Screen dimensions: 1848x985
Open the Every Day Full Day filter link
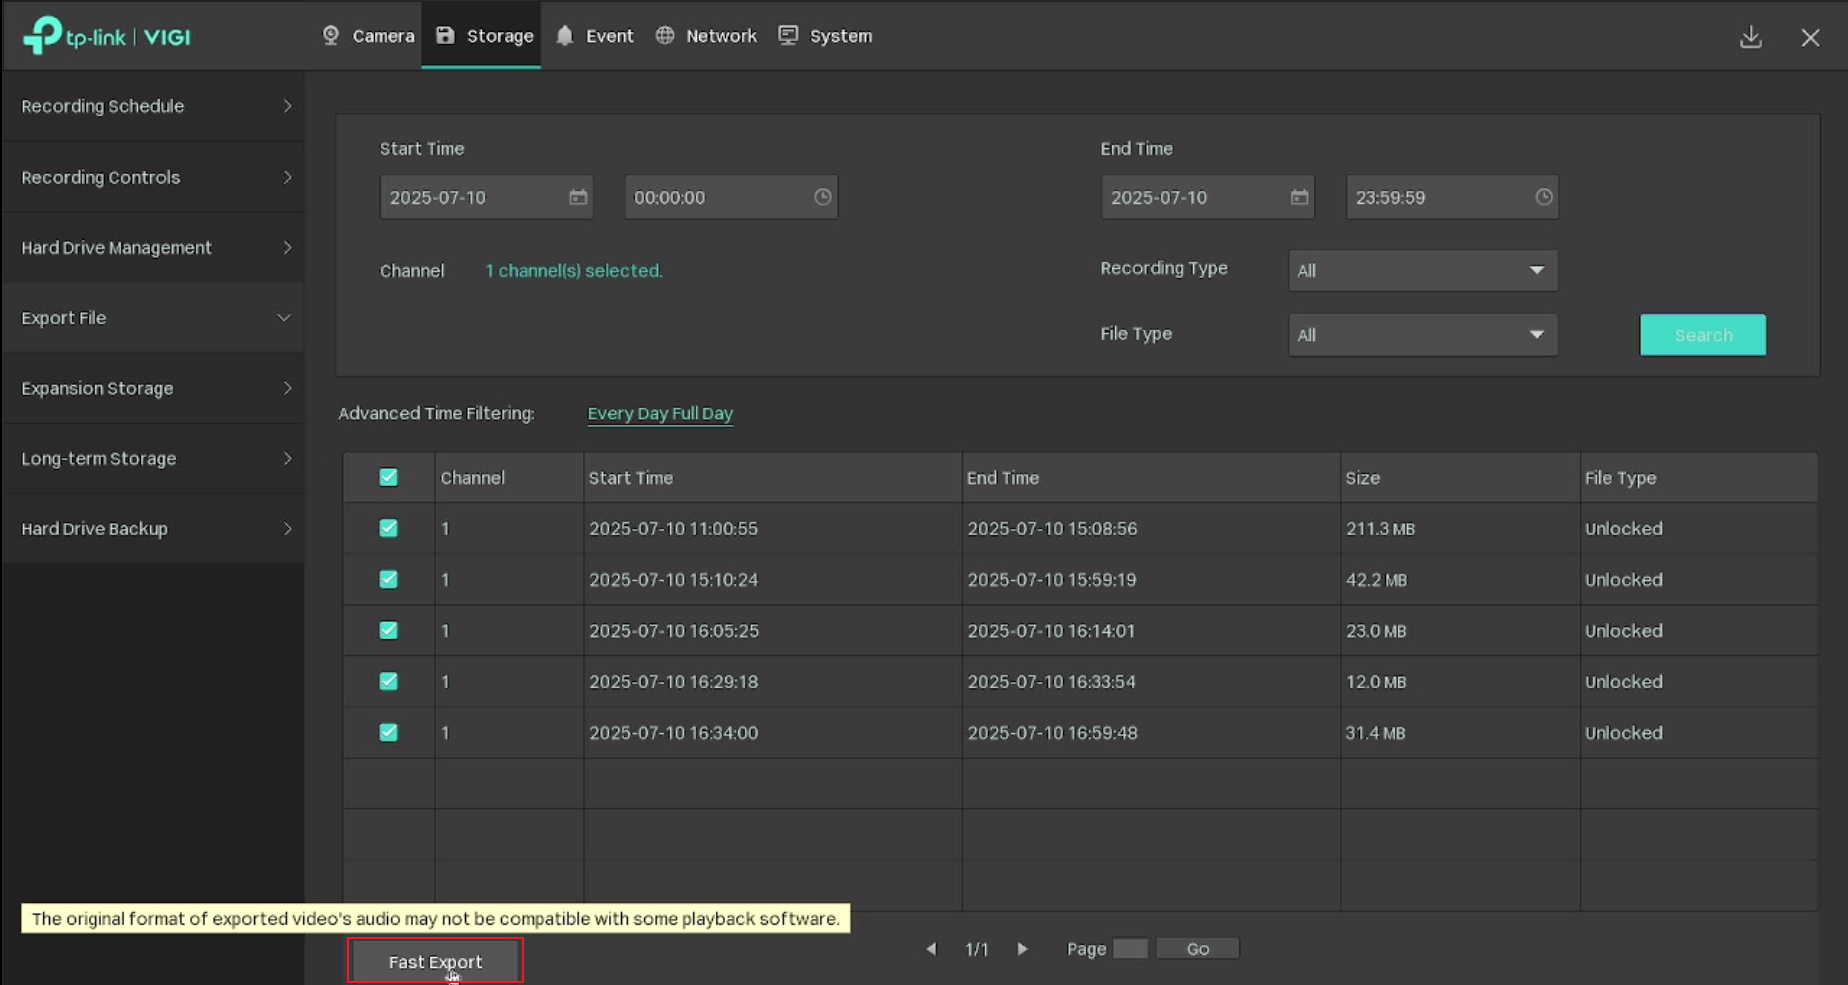pyautogui.click(x=660, y=413)
